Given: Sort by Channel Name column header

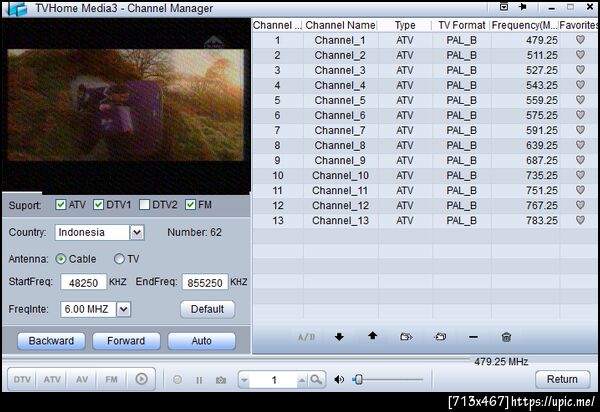Looking at the screenshot, I should point(340,25).
